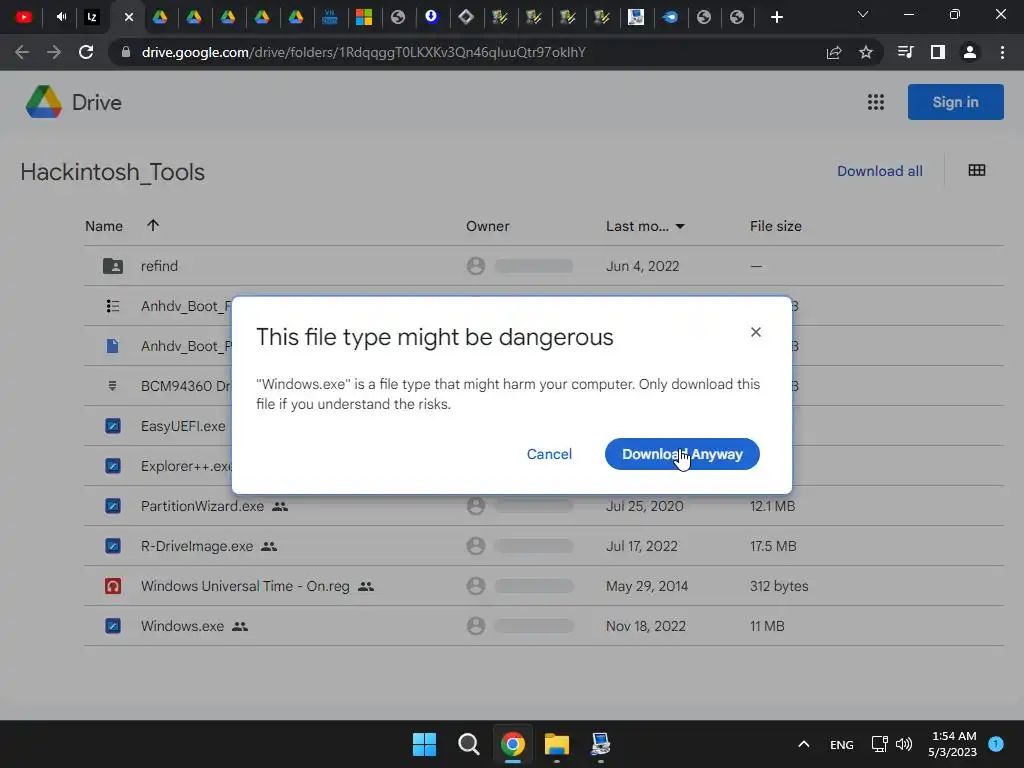Expand the tab search chevron

[863, 14]
